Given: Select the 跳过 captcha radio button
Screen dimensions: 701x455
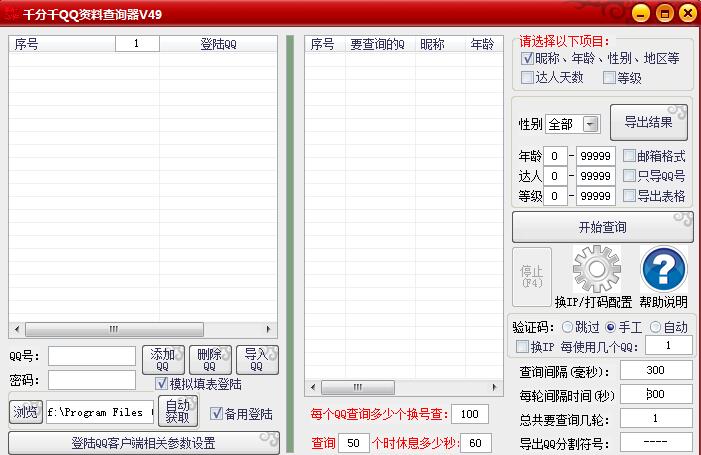Looking at the screenshot, I should (567, 327).
